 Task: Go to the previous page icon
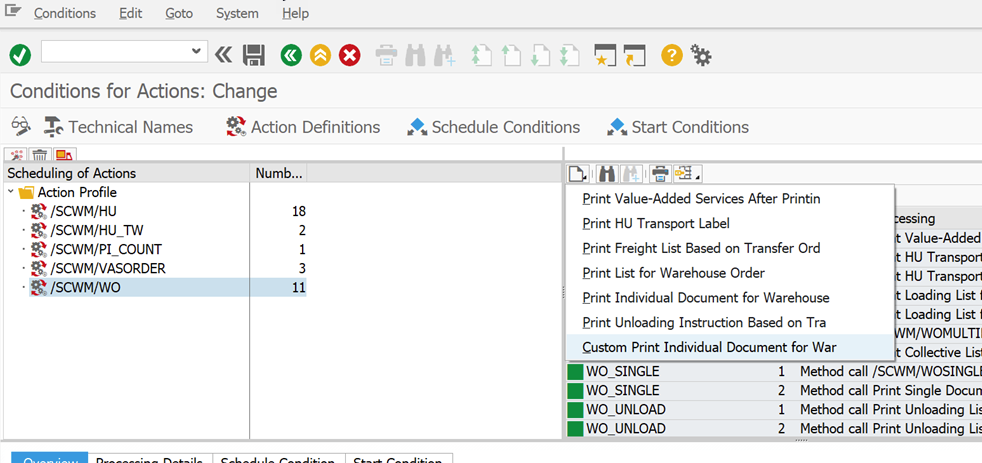click(x=512, y=55)
